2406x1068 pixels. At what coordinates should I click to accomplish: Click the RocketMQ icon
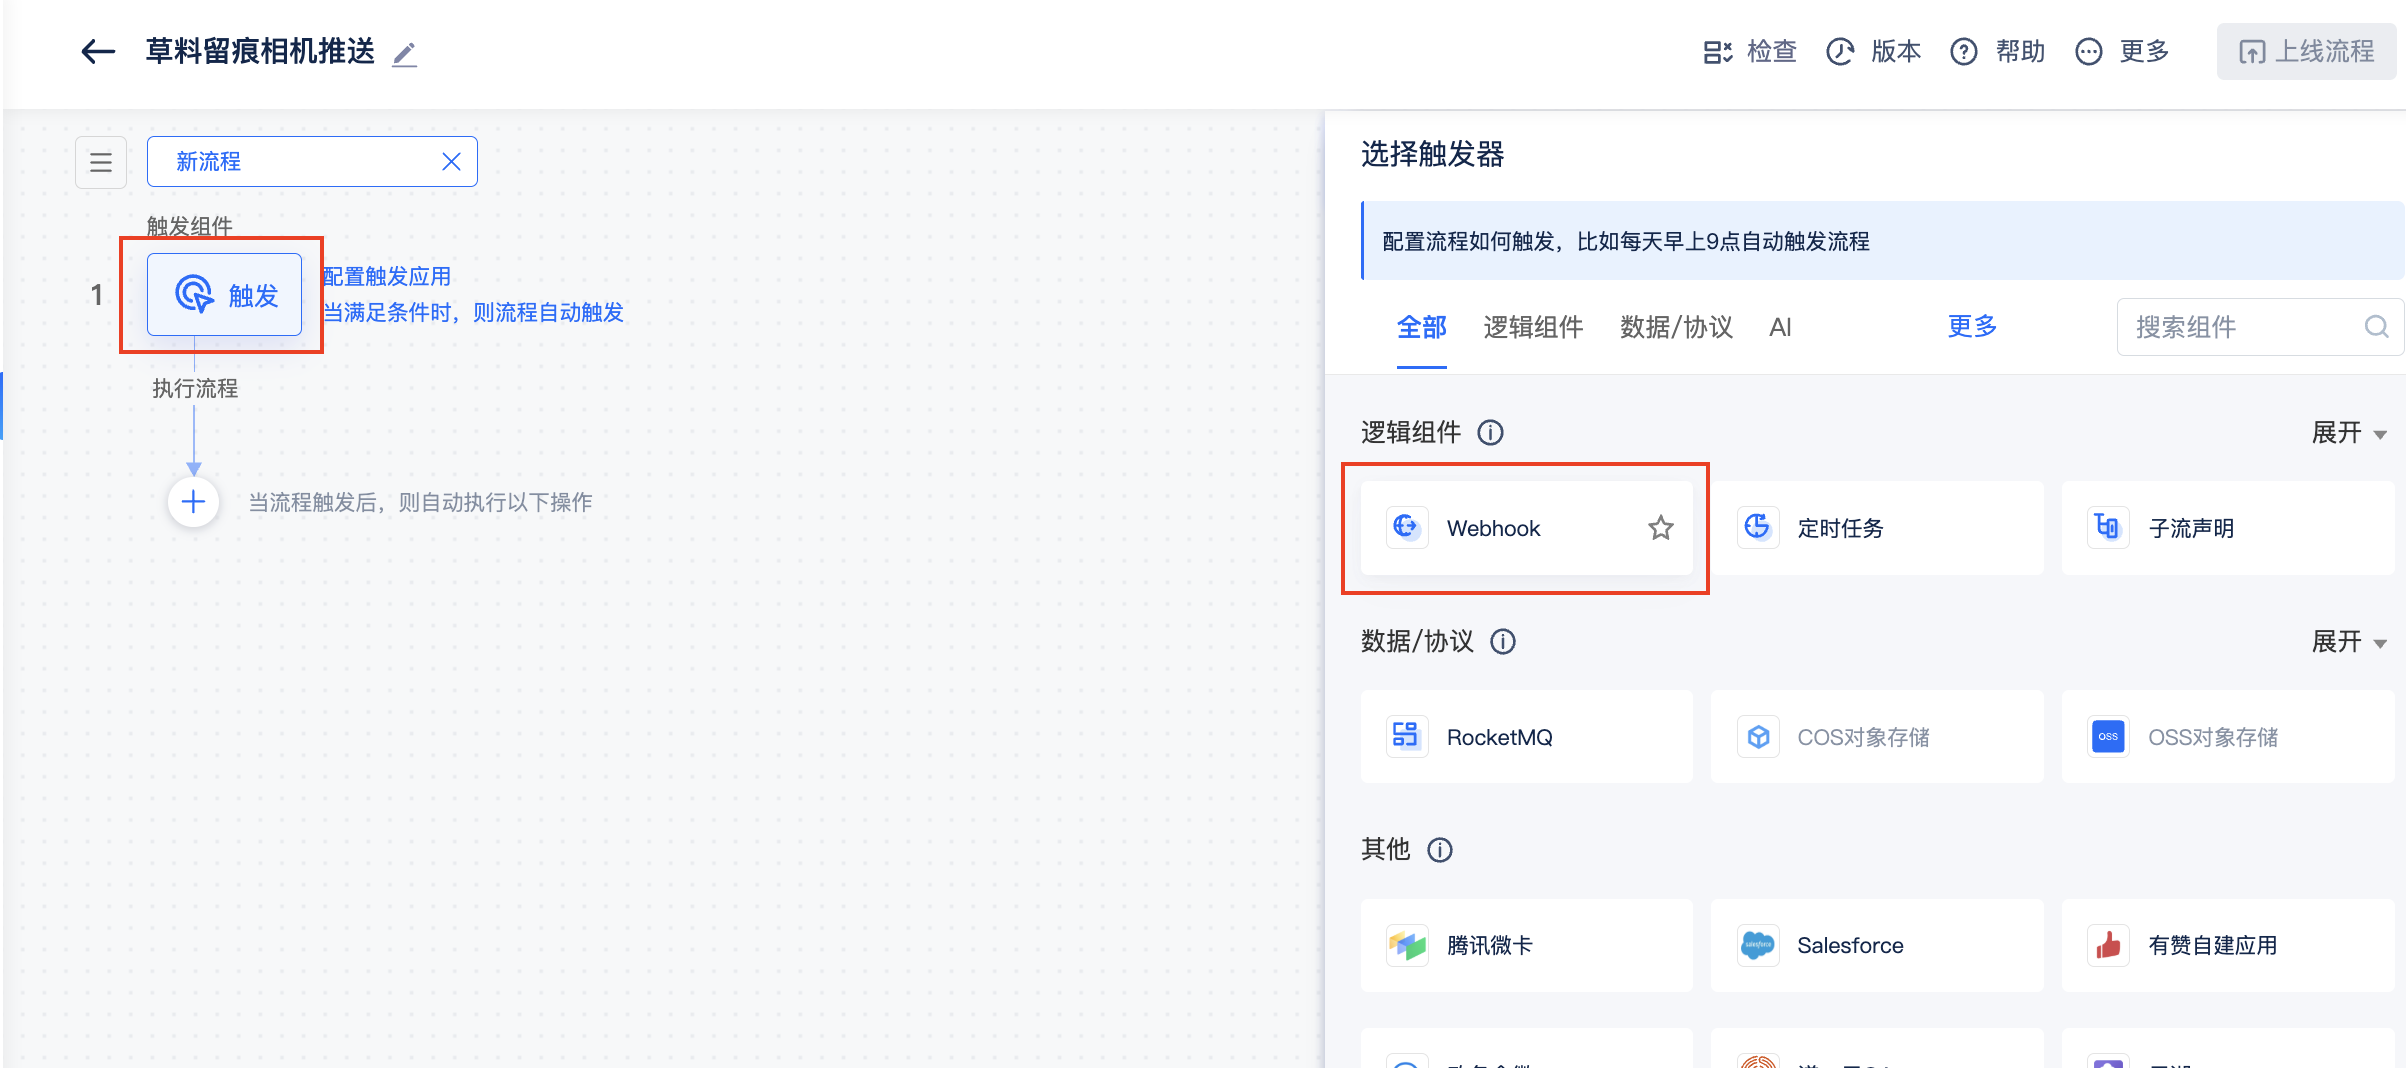1406,736
